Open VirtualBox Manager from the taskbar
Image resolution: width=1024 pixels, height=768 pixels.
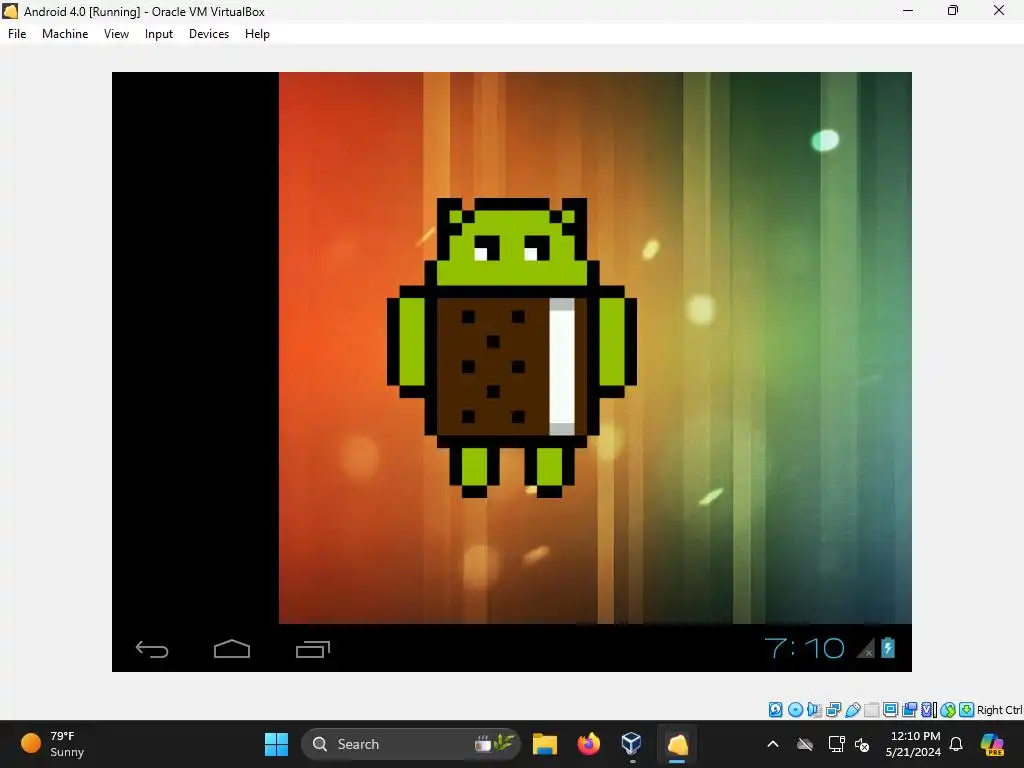coord(632,744)
